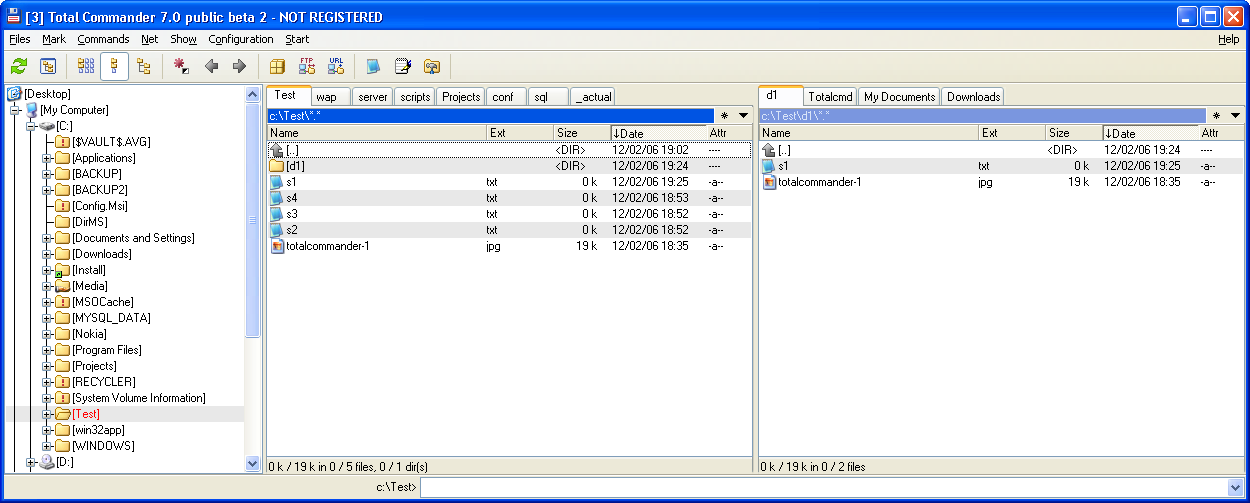Click the parent directory [..] in right panel
This screenshot has height=503, width=1250.
(x=1001, y=150)
